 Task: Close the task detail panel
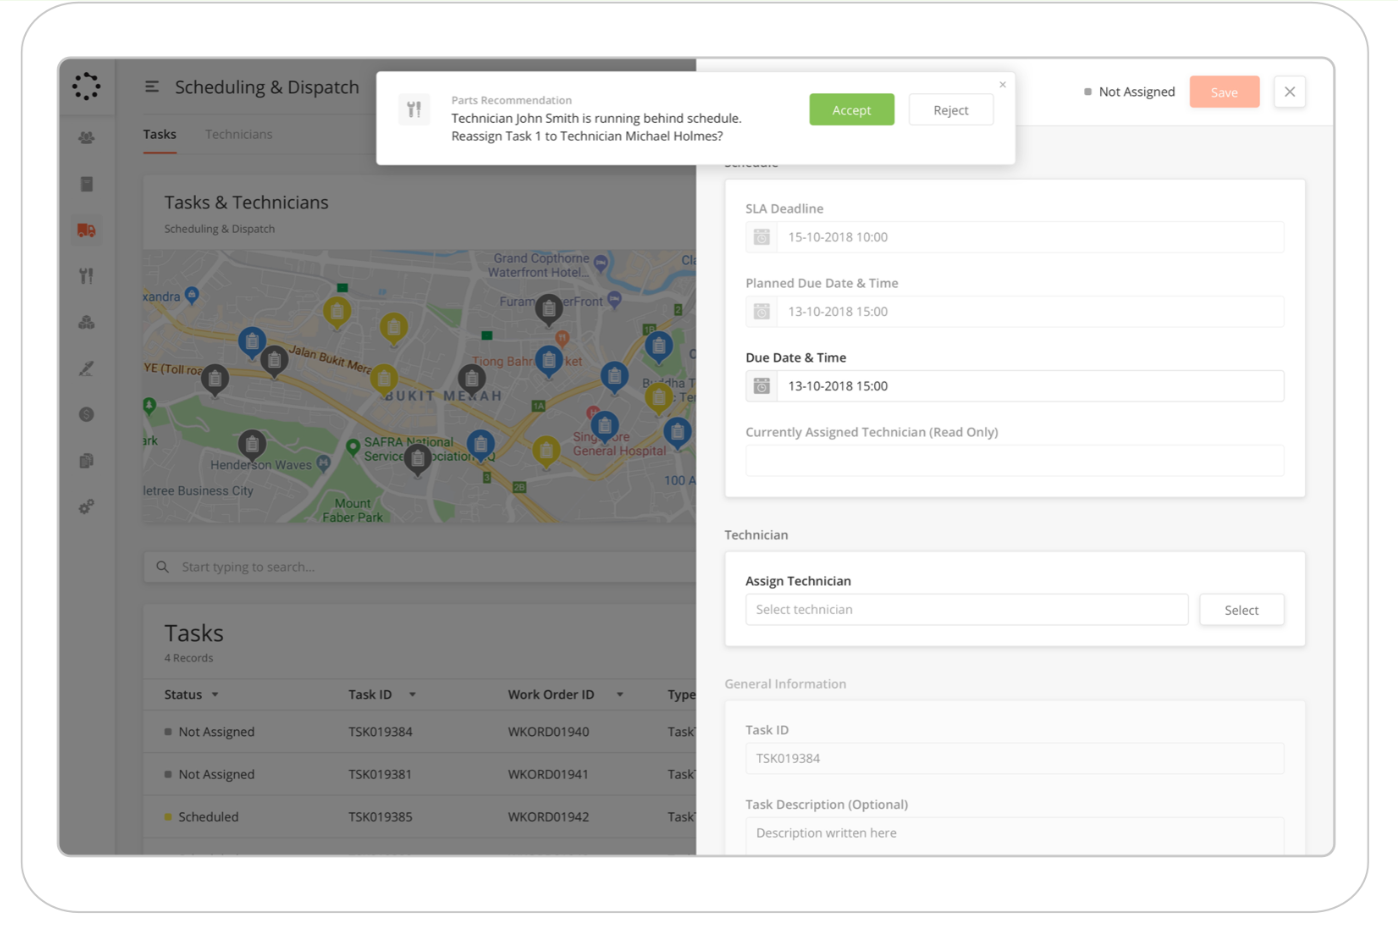pos(1290,92)
